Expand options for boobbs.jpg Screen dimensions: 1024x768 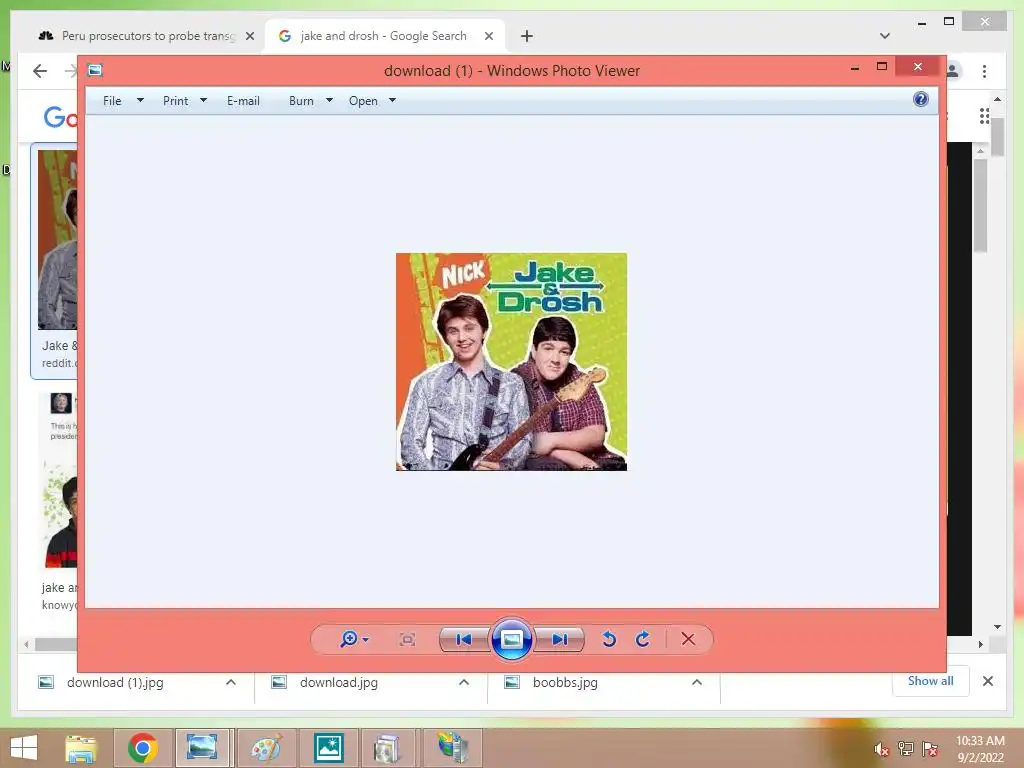(x=697, y=682)
